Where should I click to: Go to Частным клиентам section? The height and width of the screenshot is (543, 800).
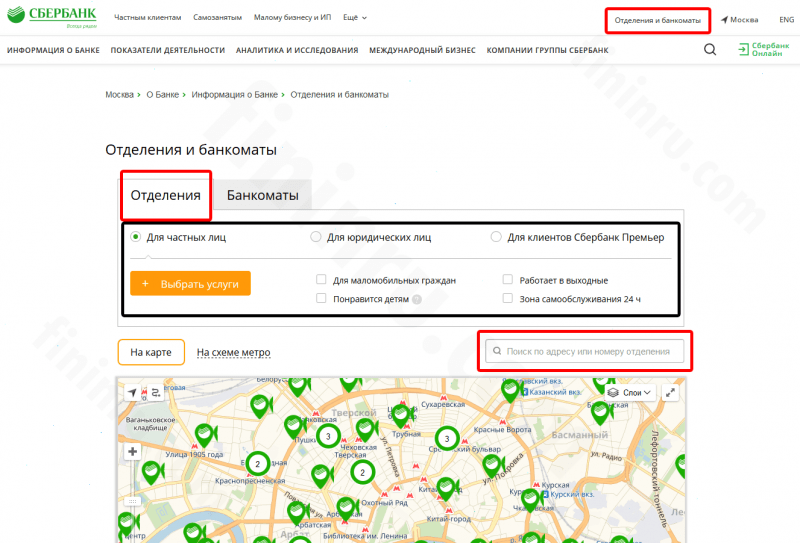coord(147,17)
